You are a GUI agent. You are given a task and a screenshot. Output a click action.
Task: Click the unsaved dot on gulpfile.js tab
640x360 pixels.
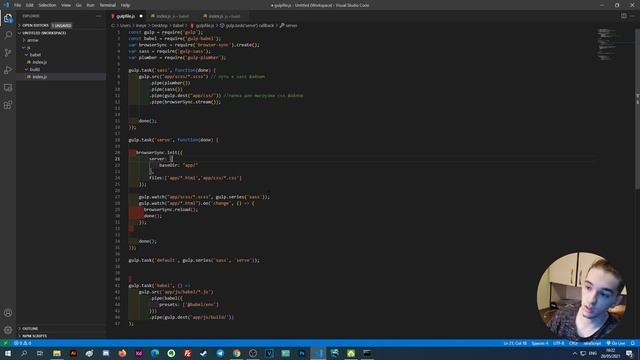click(141, 16)
